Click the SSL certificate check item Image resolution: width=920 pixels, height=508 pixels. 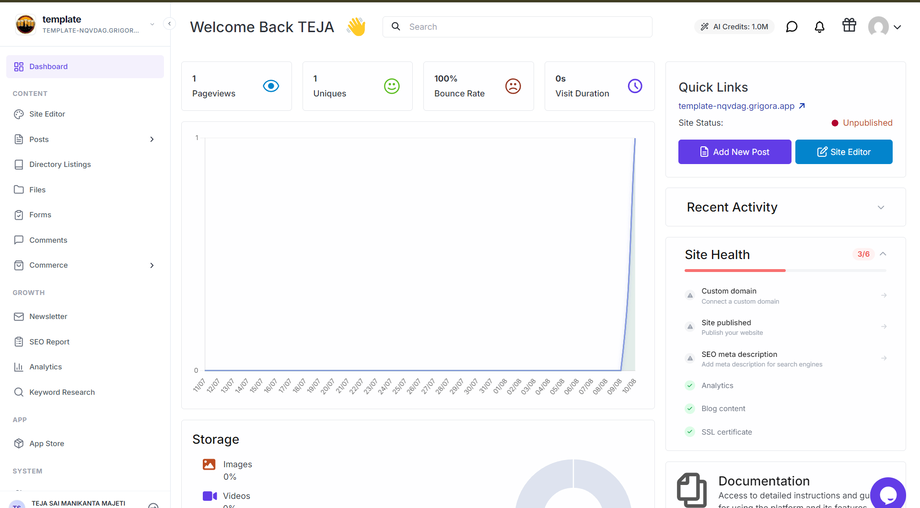coord(718,432)
